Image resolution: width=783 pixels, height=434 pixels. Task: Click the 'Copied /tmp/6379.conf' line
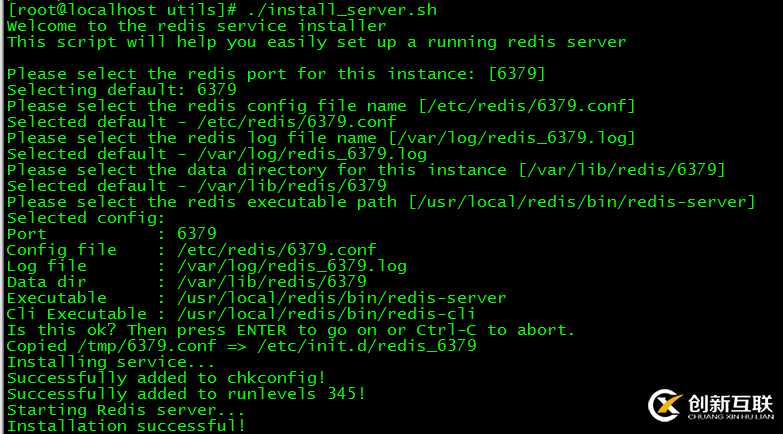(x=241, y=346)
